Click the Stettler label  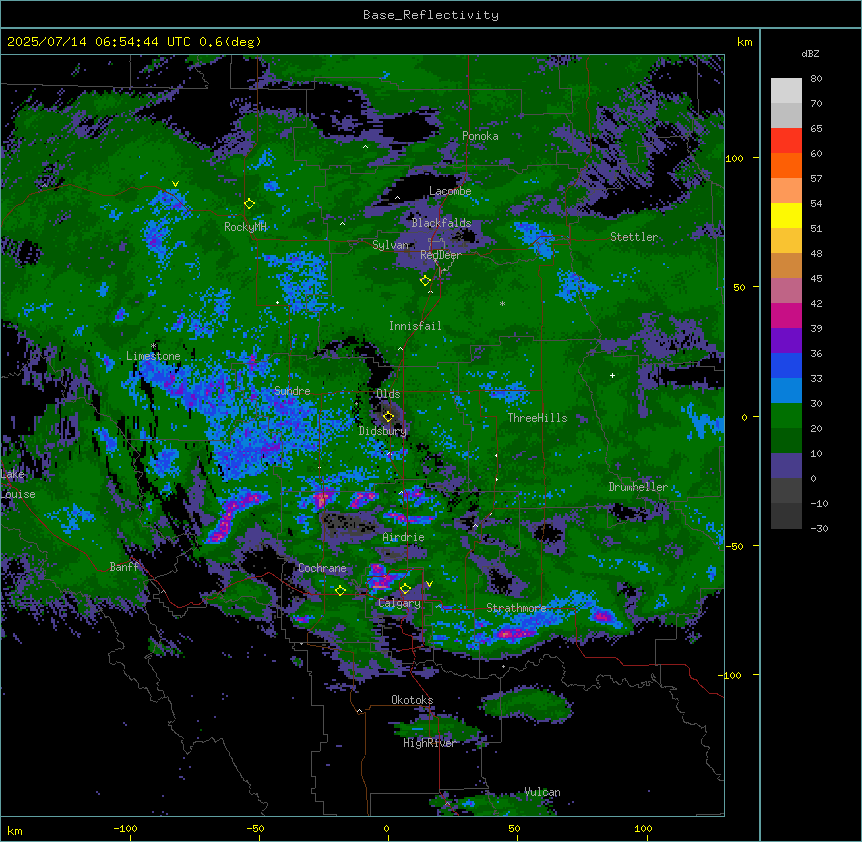click(634, 237)
